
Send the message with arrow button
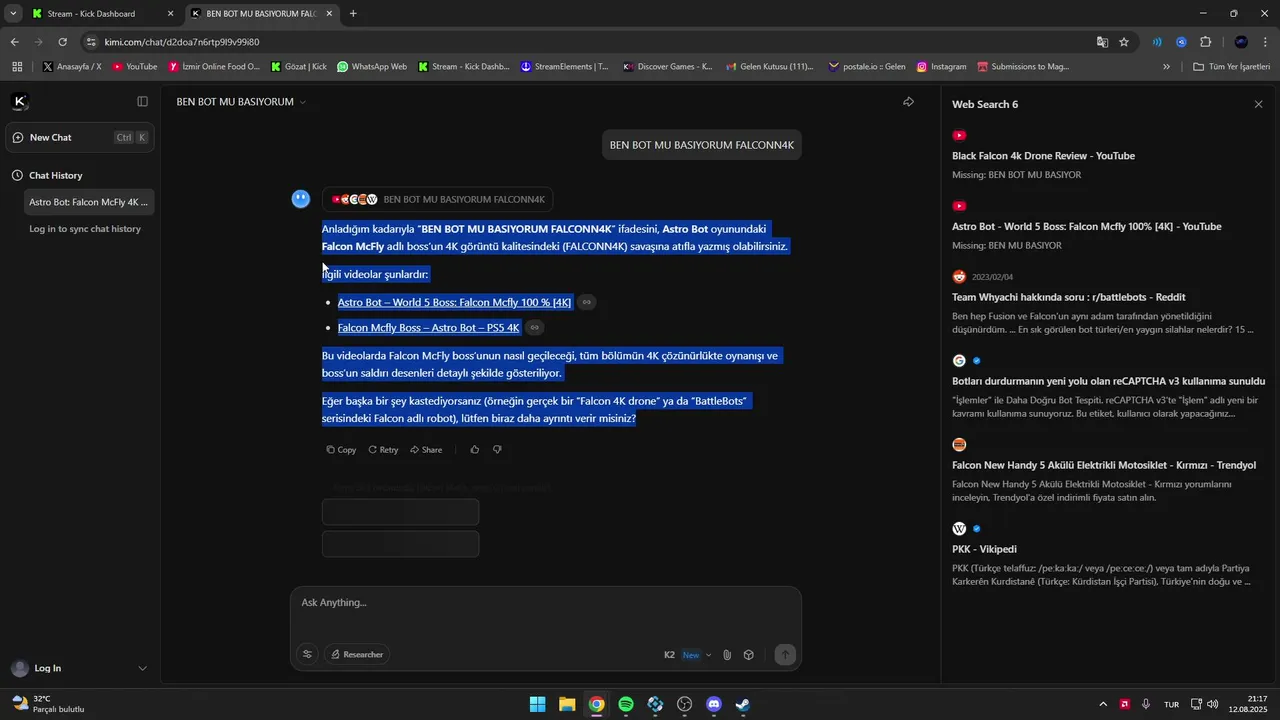pos(785,655)
